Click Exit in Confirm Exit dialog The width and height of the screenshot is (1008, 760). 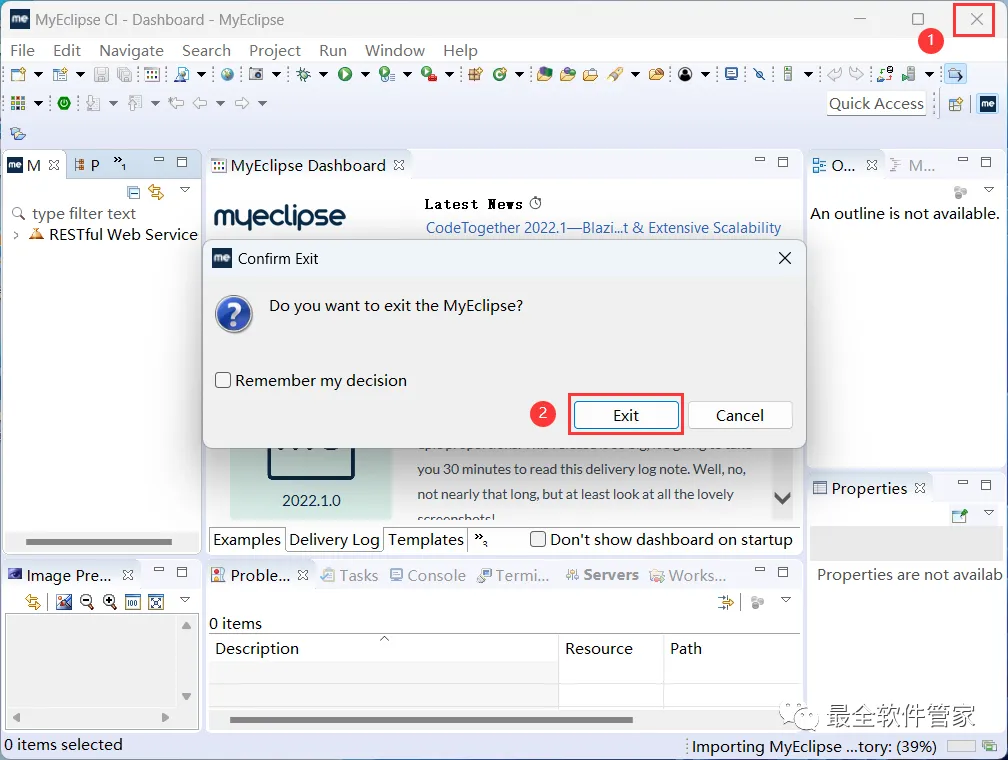626,415
